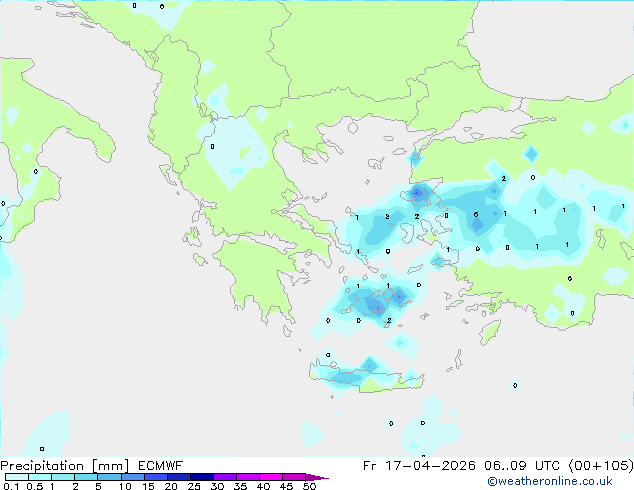This screenshot has height=490, width=634.
Task: Click the 1–2 mm legend color swatch
Action: point(63,477)
